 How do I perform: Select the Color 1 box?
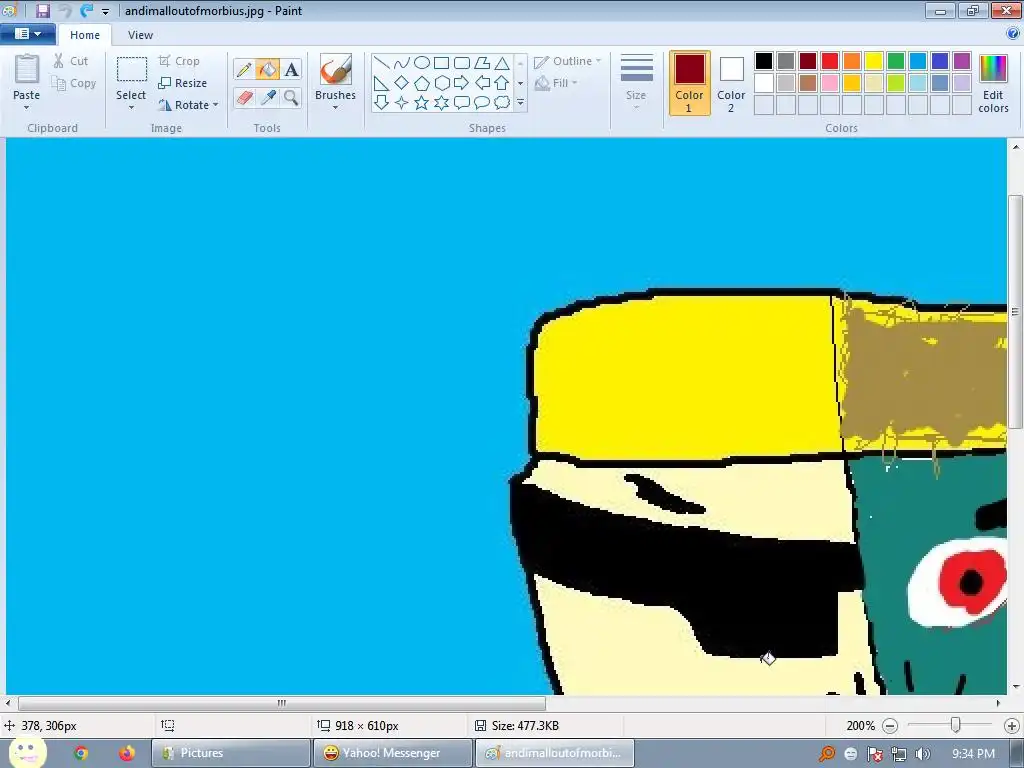coord(690,83)
